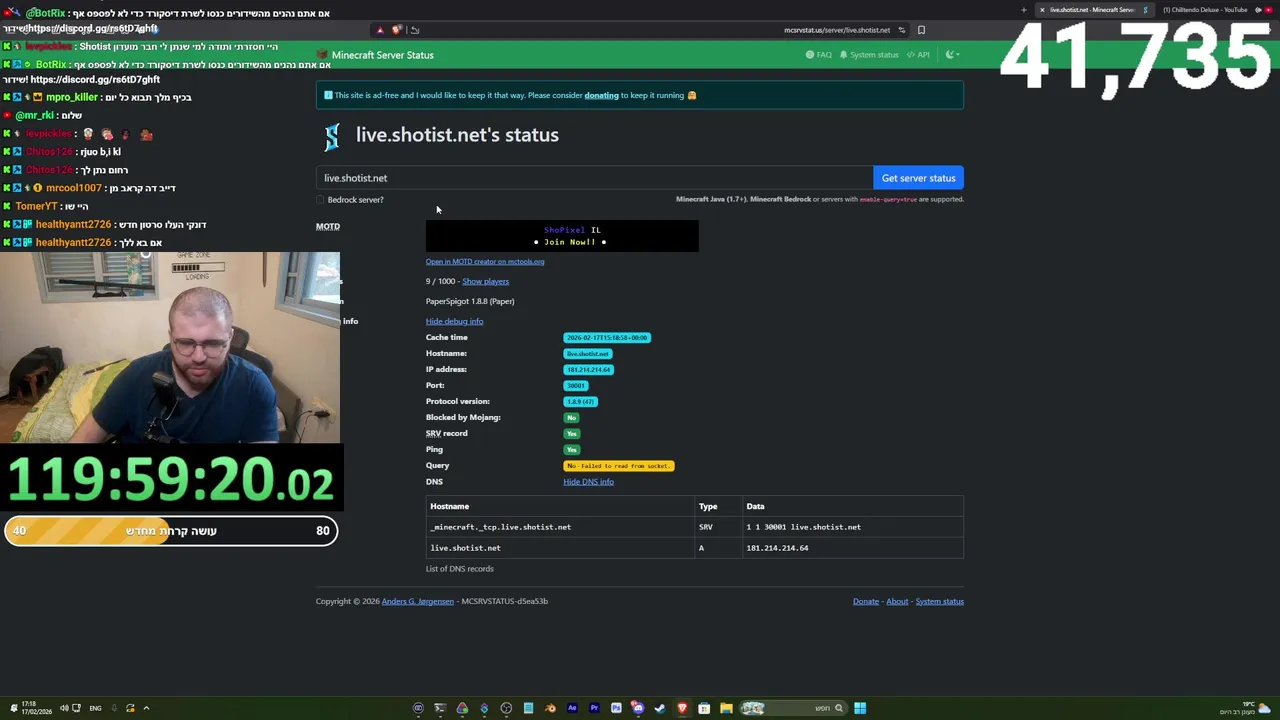This screenshot has width=1280, height=720.
Task: Open the dark mode theme dropdown
Action: pos(952,55)
